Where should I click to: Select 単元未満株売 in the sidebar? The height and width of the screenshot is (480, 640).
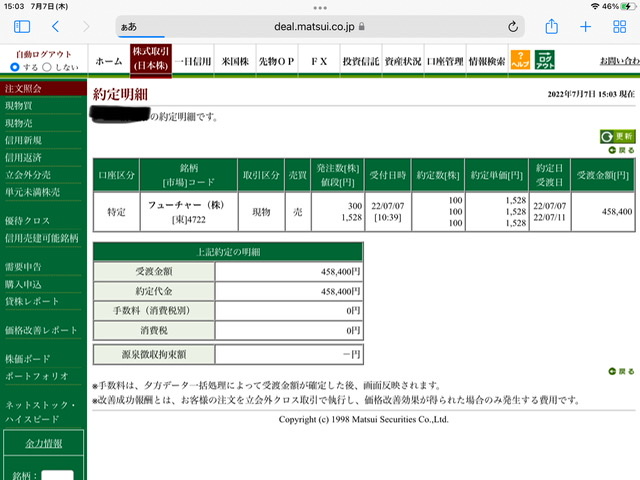point(32,192)
